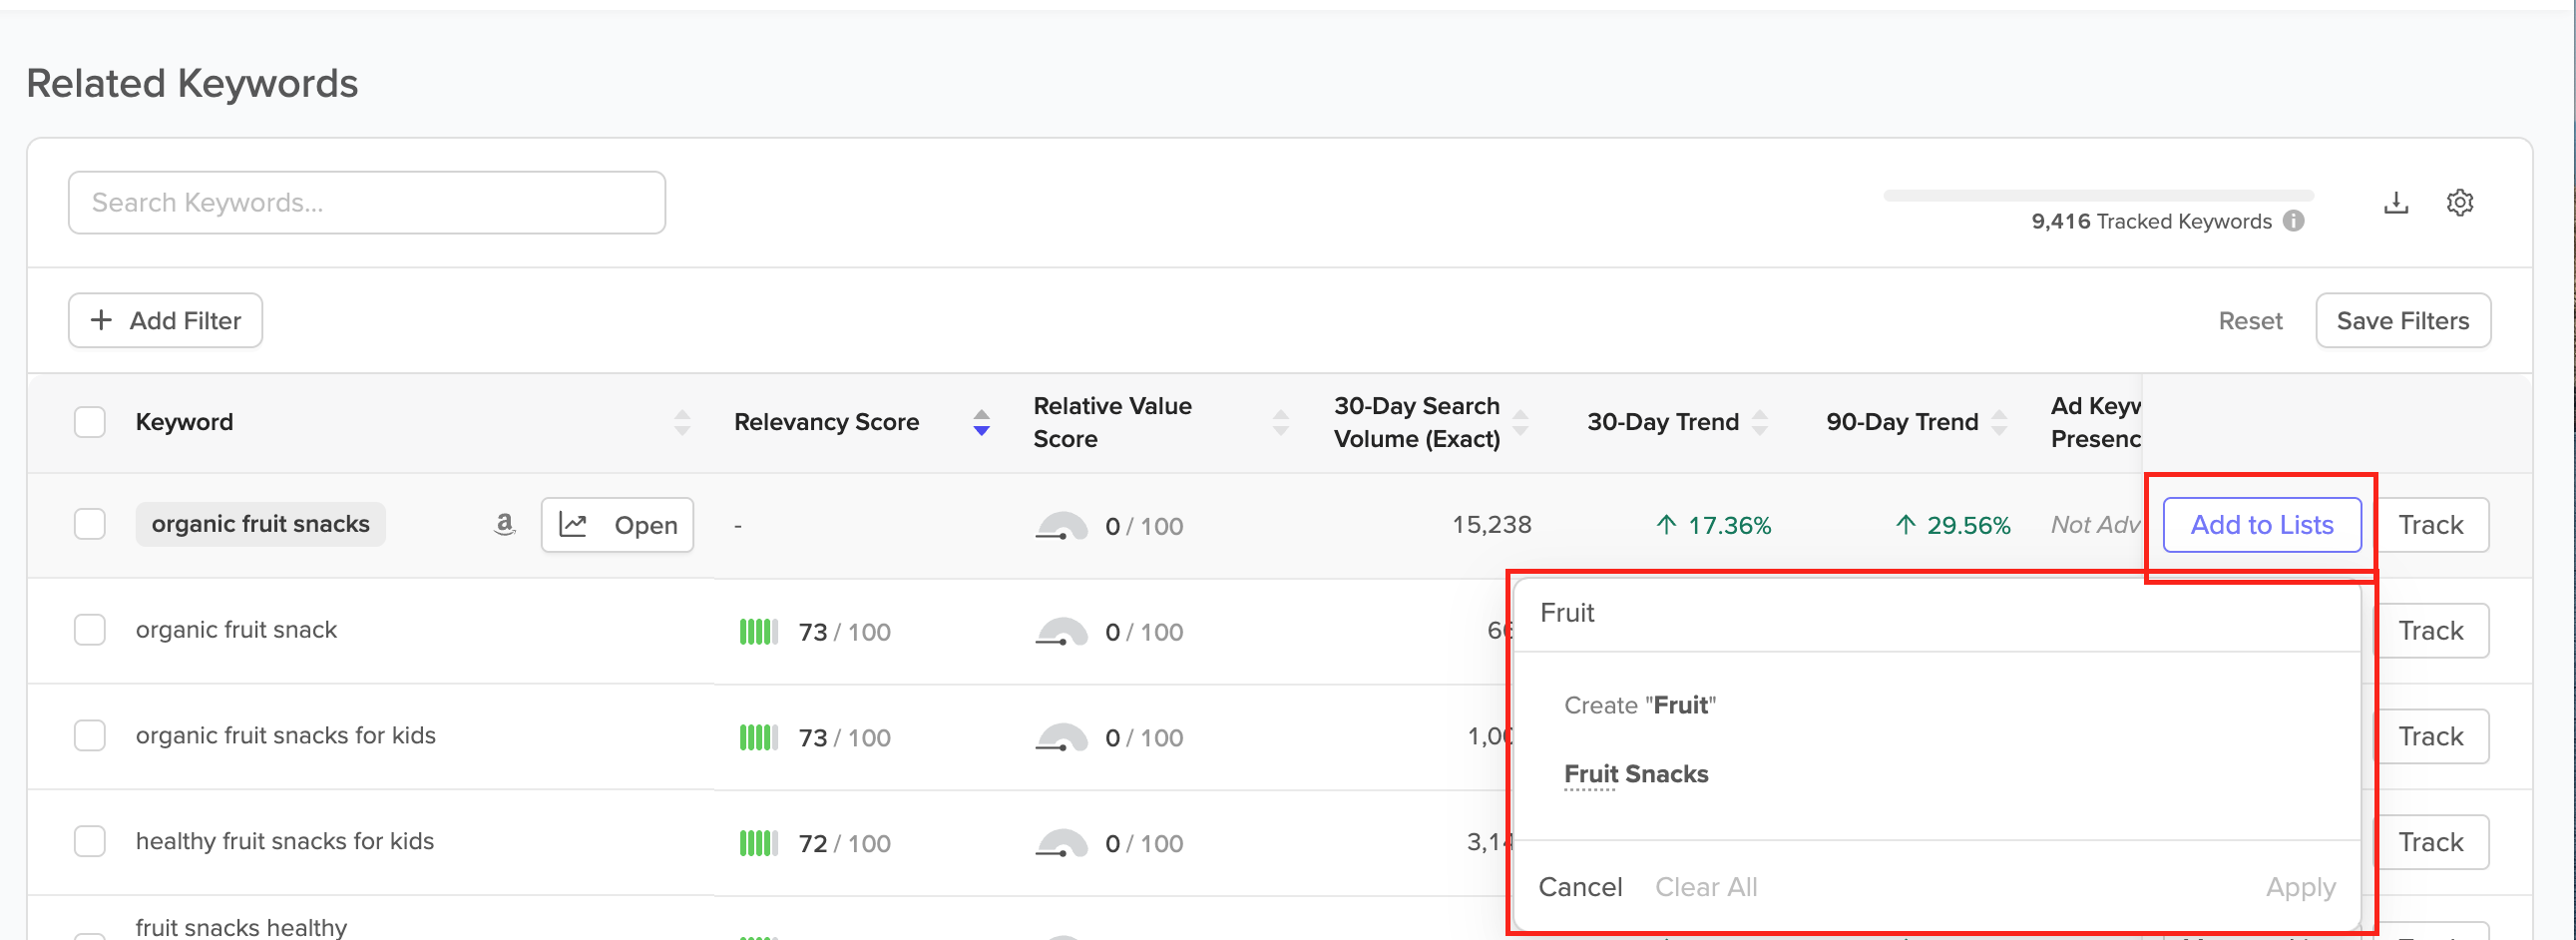
Task: Focus the Search Keywords input field
Action: click(367, 203)
